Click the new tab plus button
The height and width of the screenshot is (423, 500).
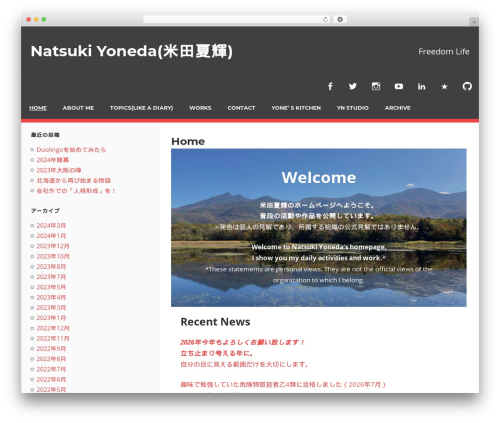click(474, 22)
